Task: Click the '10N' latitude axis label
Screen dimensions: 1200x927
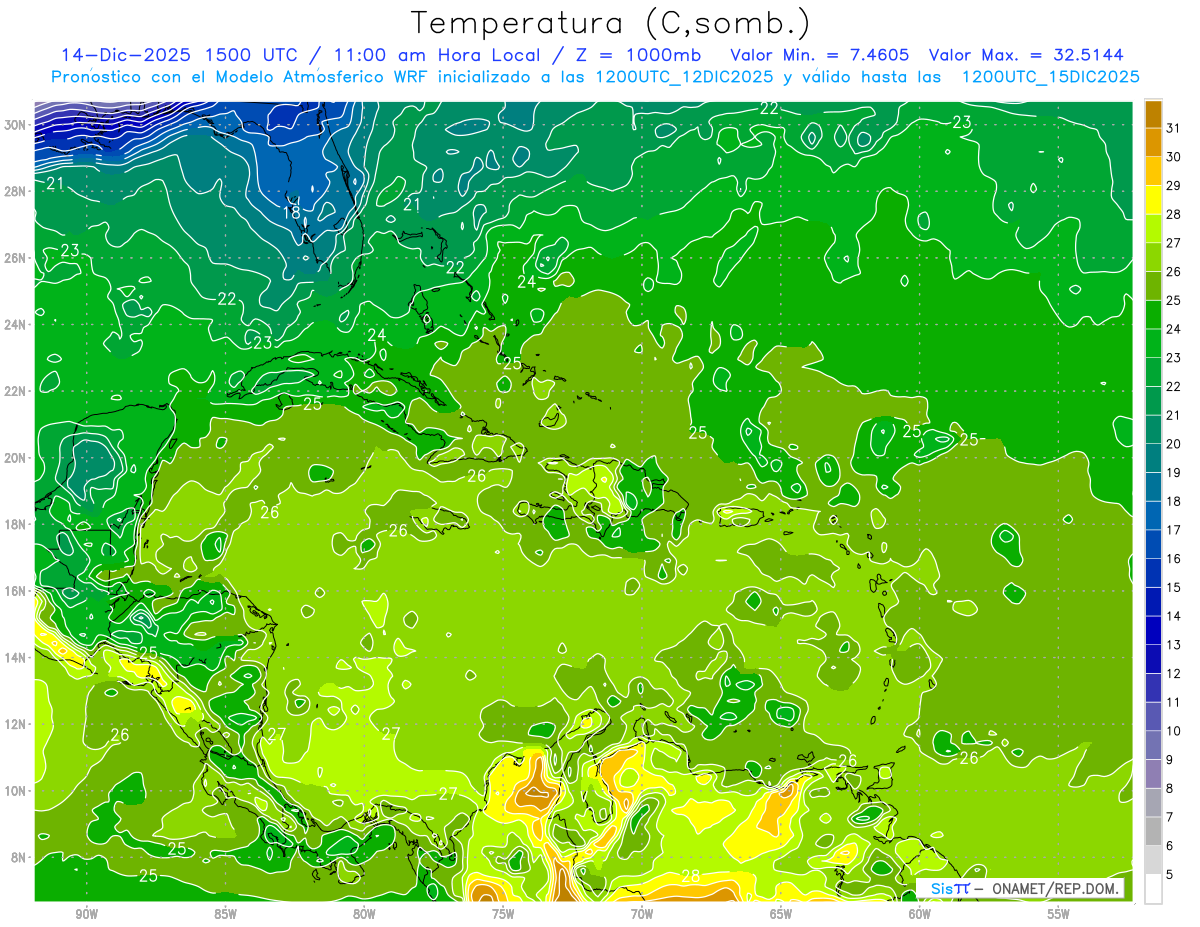Action: pos(16,790)
